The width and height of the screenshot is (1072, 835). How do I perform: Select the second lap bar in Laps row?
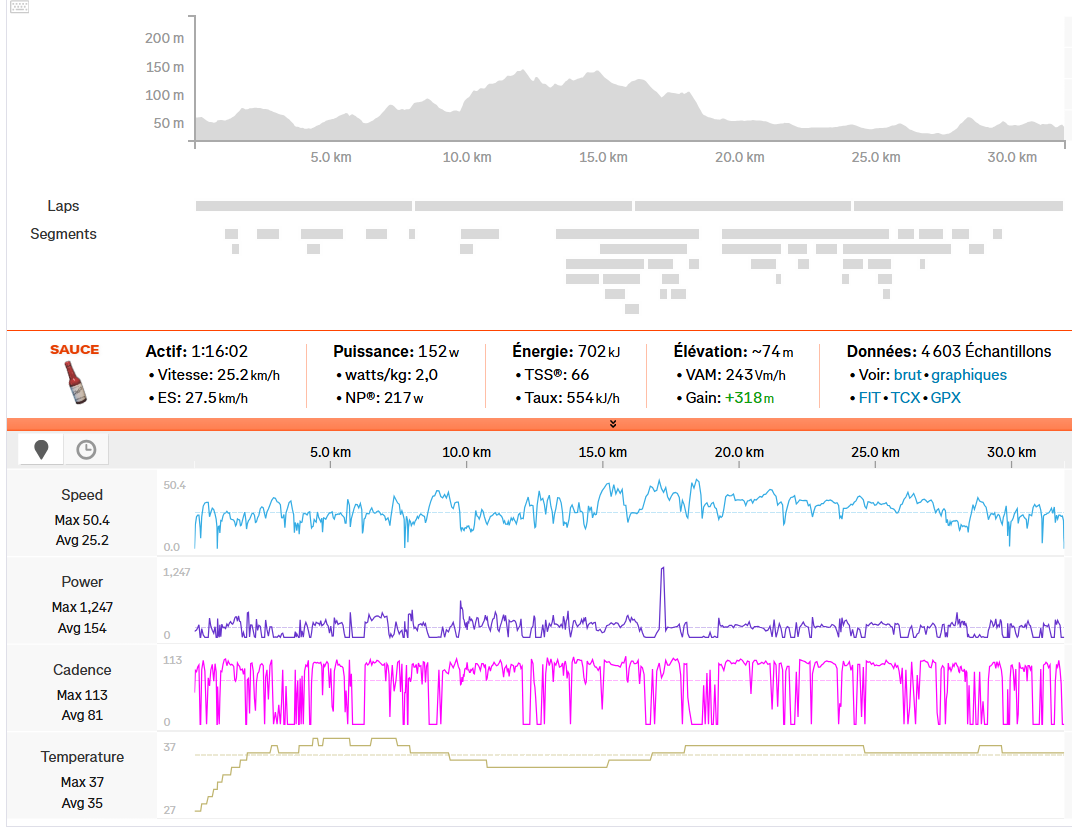(x=523, y=206)
